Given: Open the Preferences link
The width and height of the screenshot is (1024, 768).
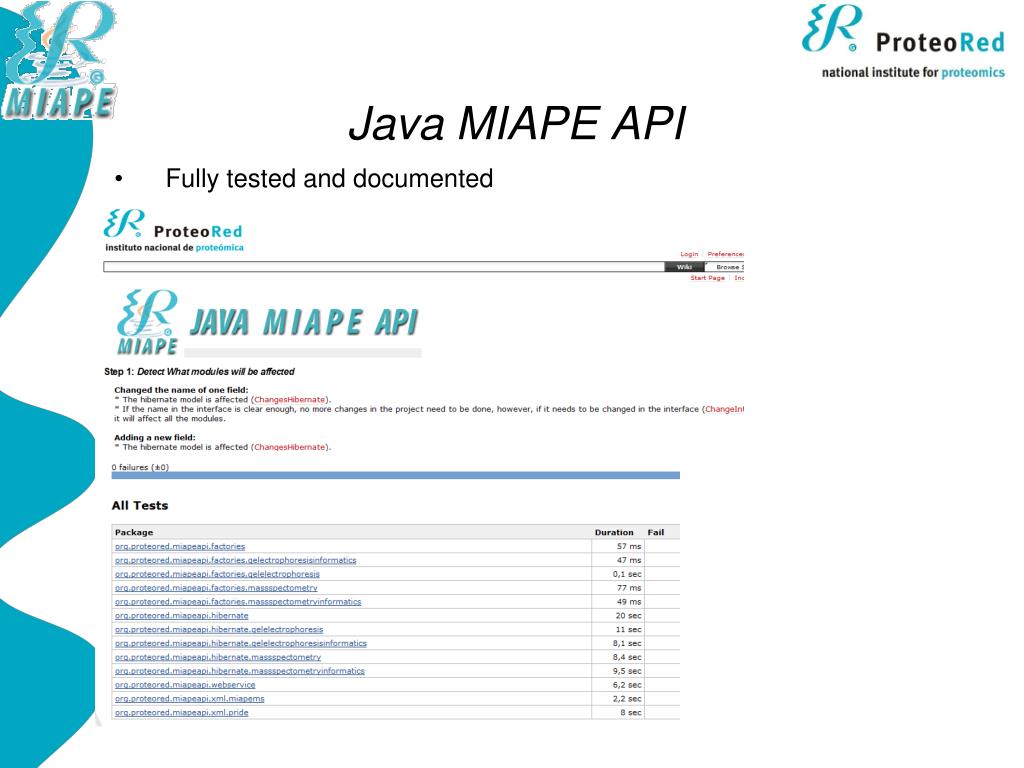Looking at the screenshot, I should tap(726, 254).
